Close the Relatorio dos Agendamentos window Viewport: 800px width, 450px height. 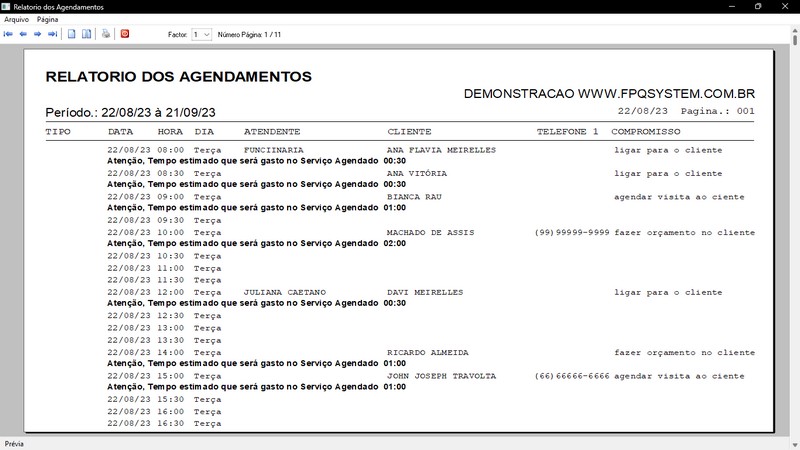[x=785, y=7]
